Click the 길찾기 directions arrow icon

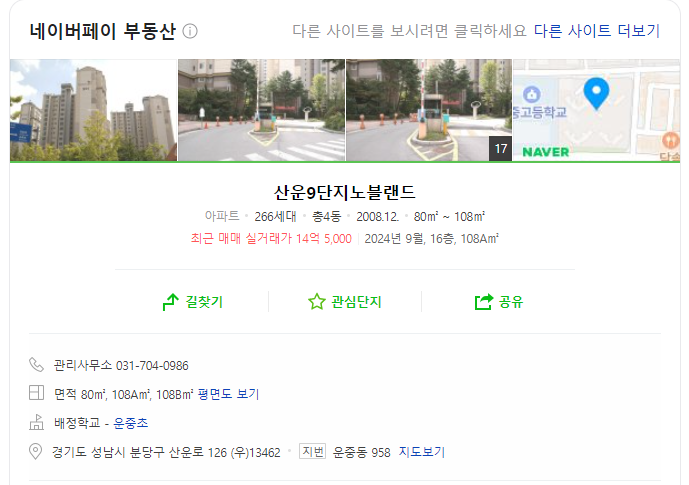tap(170, 302)
